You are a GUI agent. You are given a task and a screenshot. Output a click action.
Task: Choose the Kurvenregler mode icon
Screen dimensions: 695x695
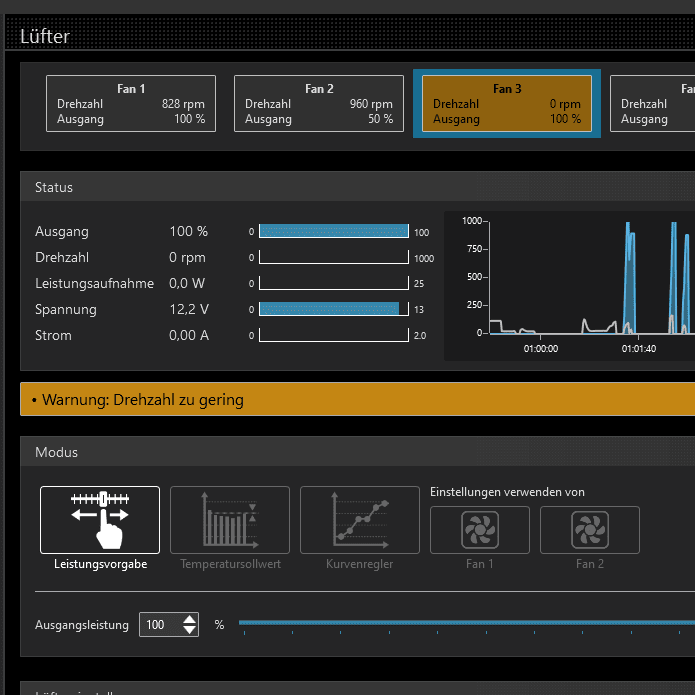[x=359, y=519]
